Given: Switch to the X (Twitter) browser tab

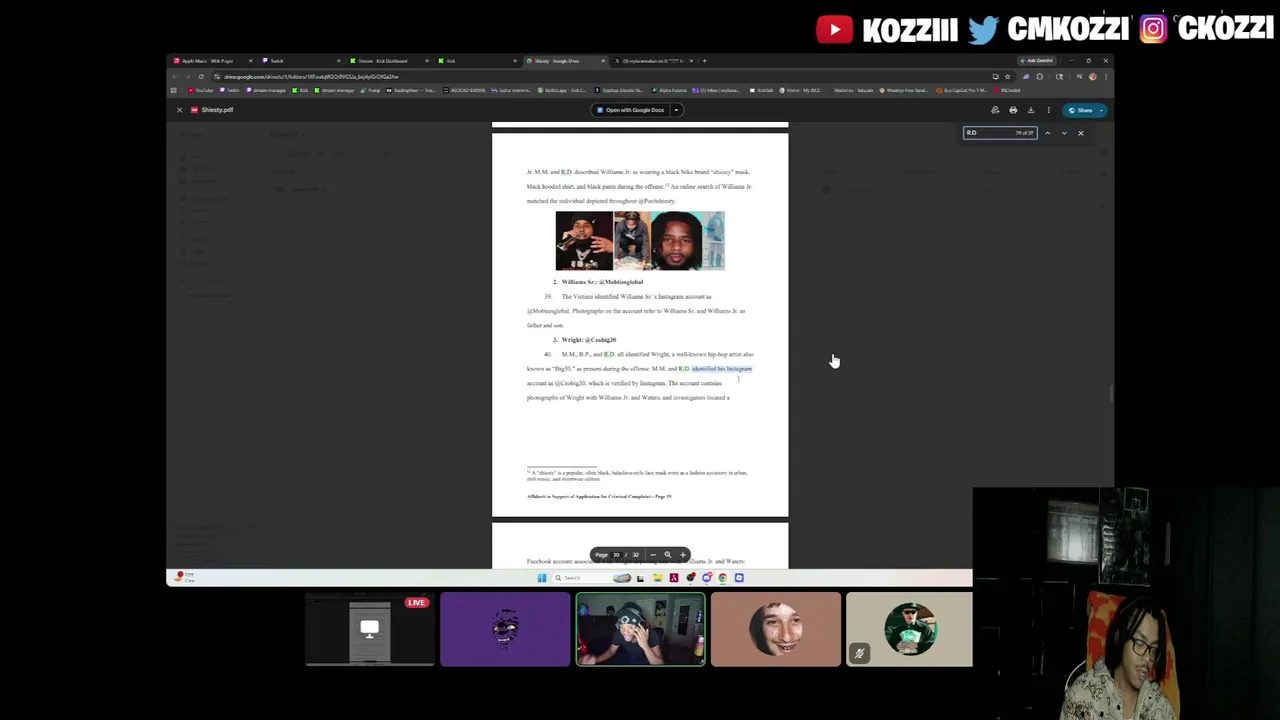Looking at the screenshot, I should pyautogui.click(x=653, y=61).
